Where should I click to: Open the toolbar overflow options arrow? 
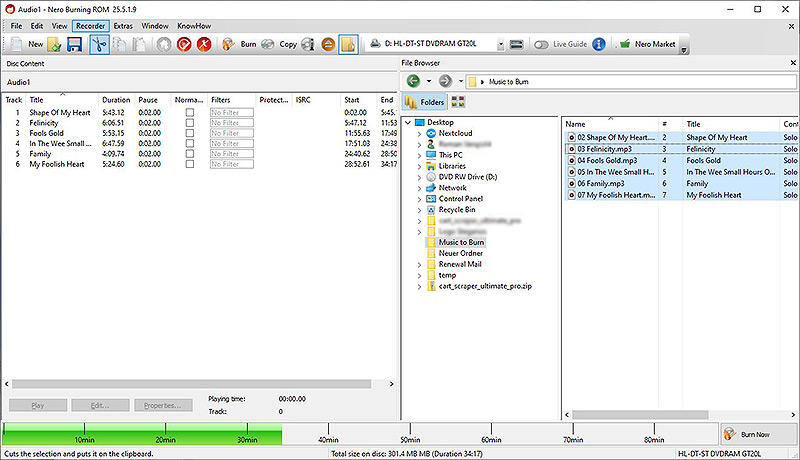[684, 50]
